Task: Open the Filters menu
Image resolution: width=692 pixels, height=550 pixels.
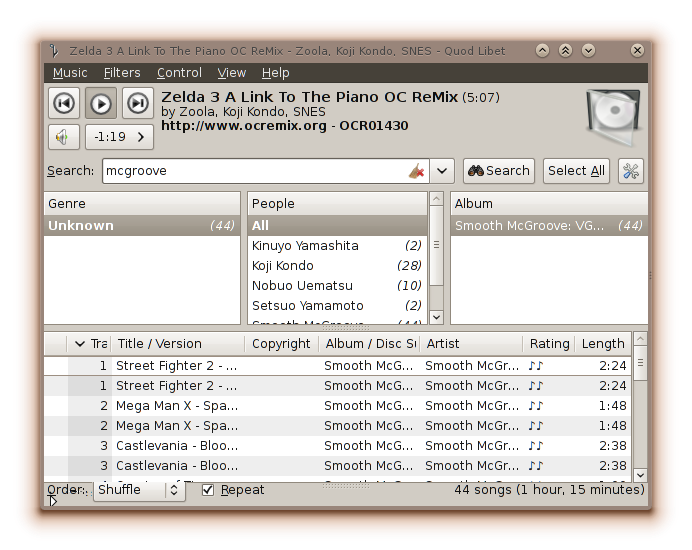Action: [122, 73]
